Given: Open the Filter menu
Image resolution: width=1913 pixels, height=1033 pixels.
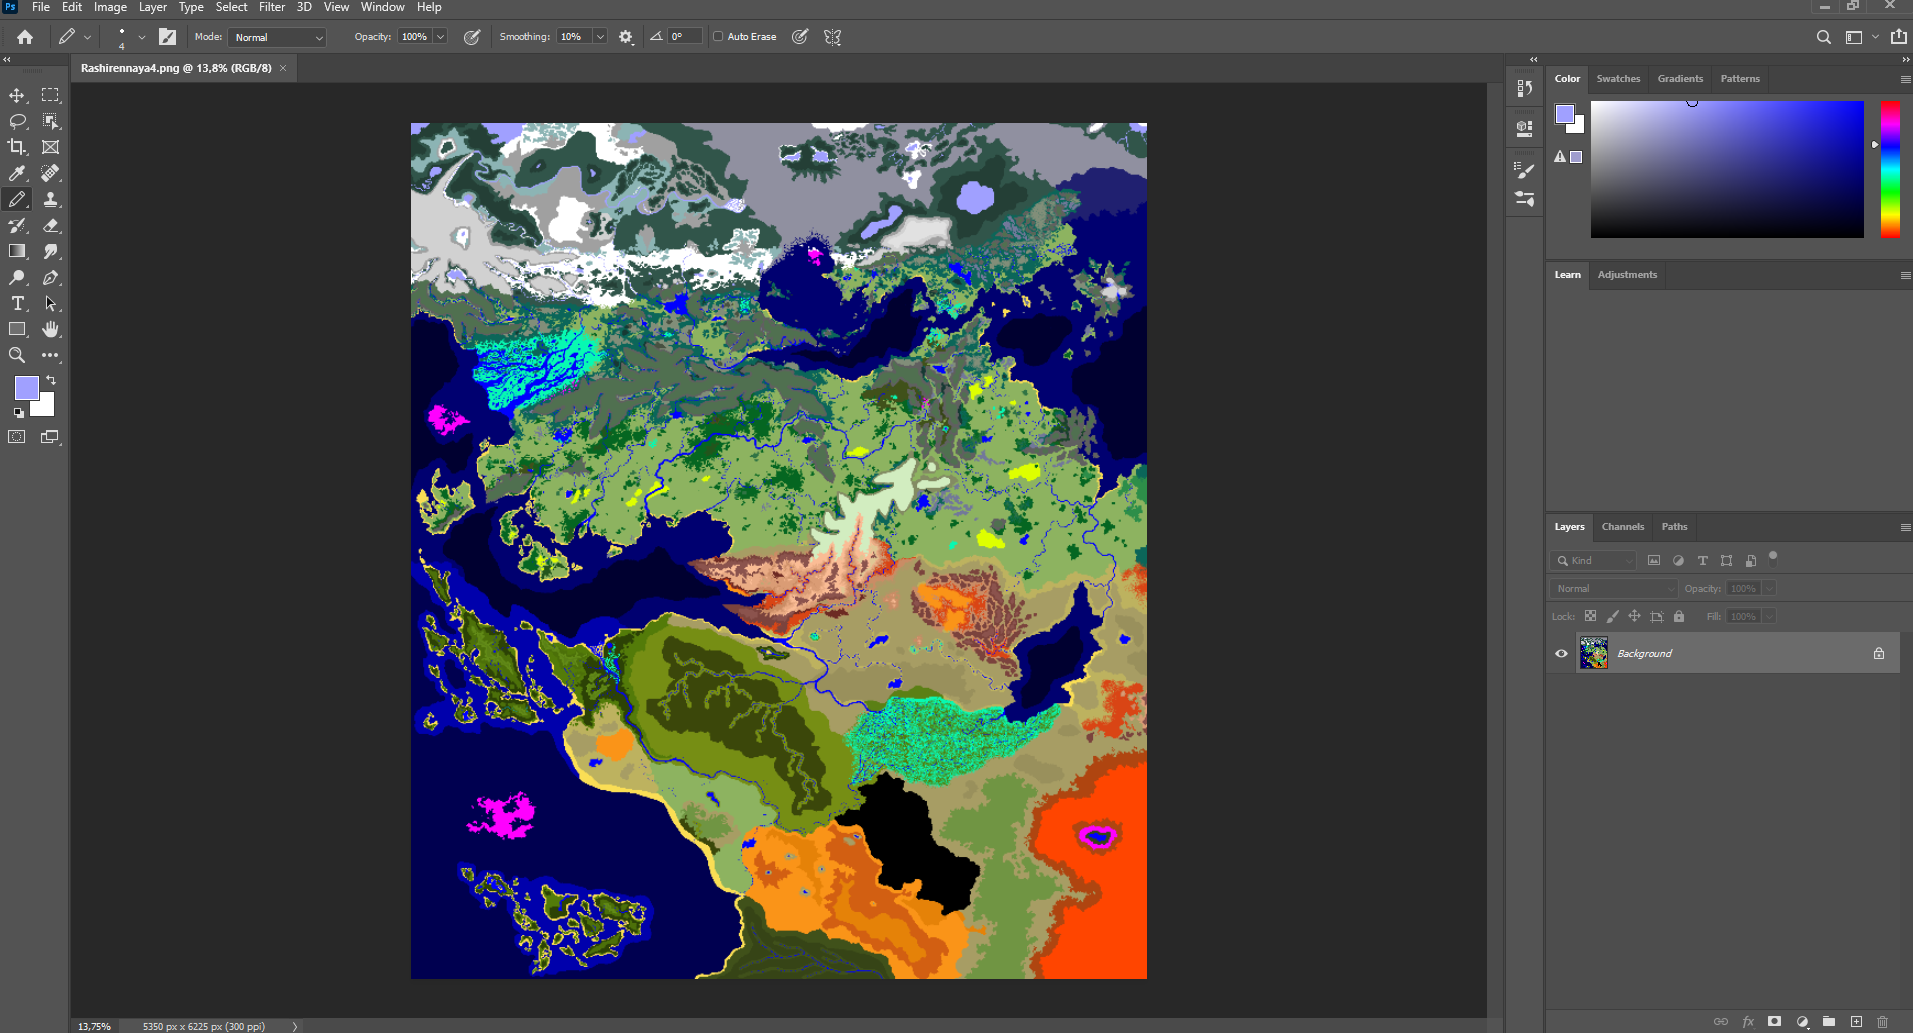Looking at the screenshot, I should click(272, 7).
